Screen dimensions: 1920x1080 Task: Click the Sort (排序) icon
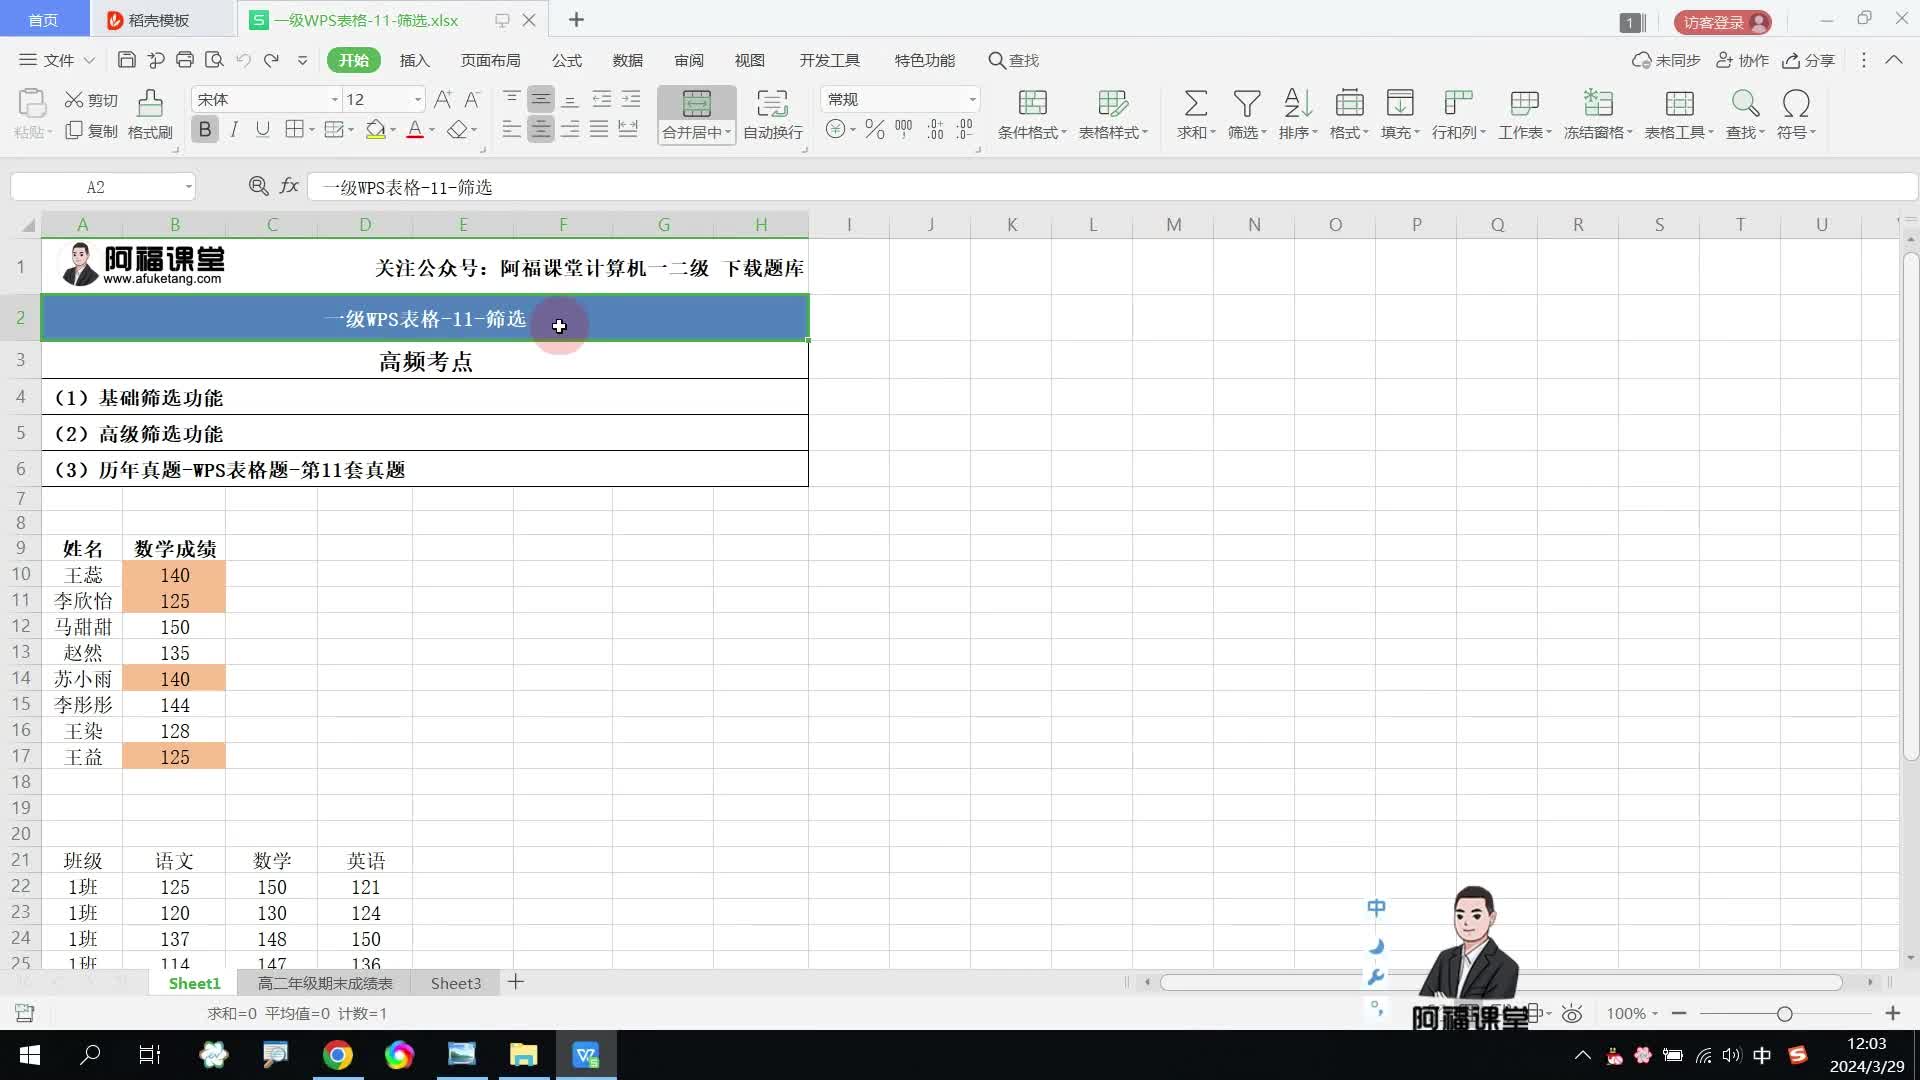(x=1297, y=103)
